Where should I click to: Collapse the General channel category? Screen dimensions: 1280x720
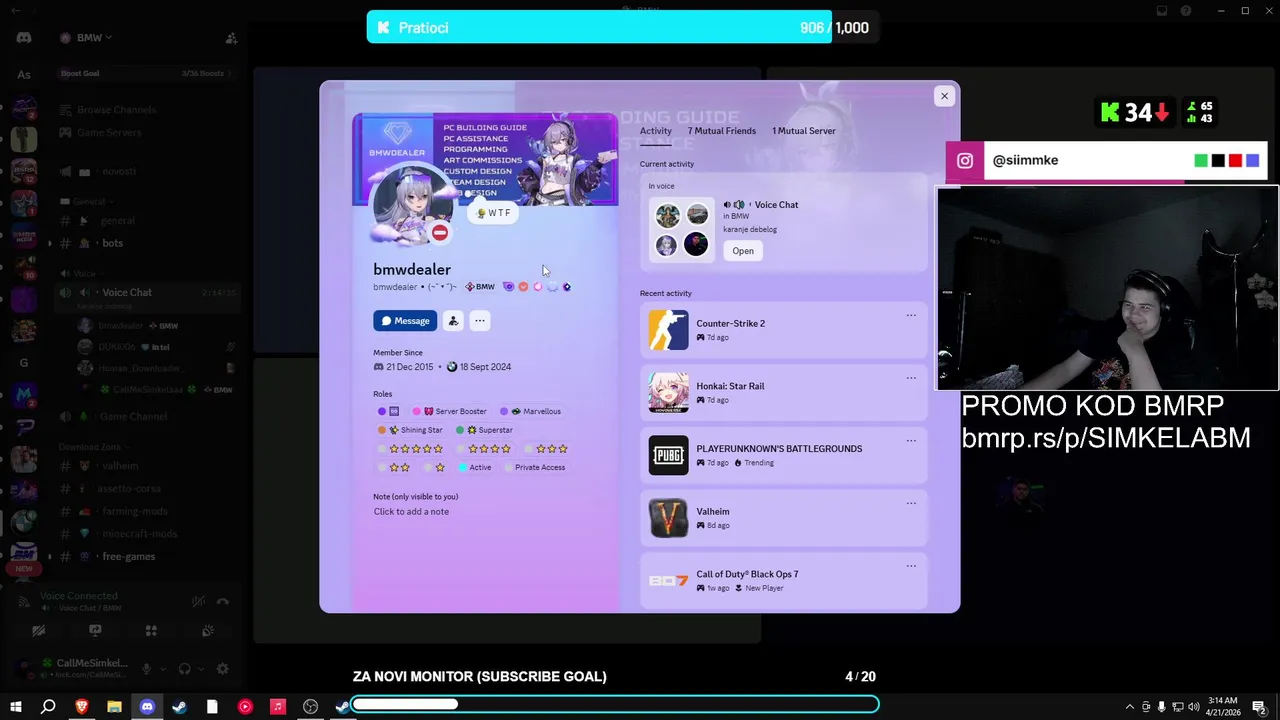click(x=88, y=201)
